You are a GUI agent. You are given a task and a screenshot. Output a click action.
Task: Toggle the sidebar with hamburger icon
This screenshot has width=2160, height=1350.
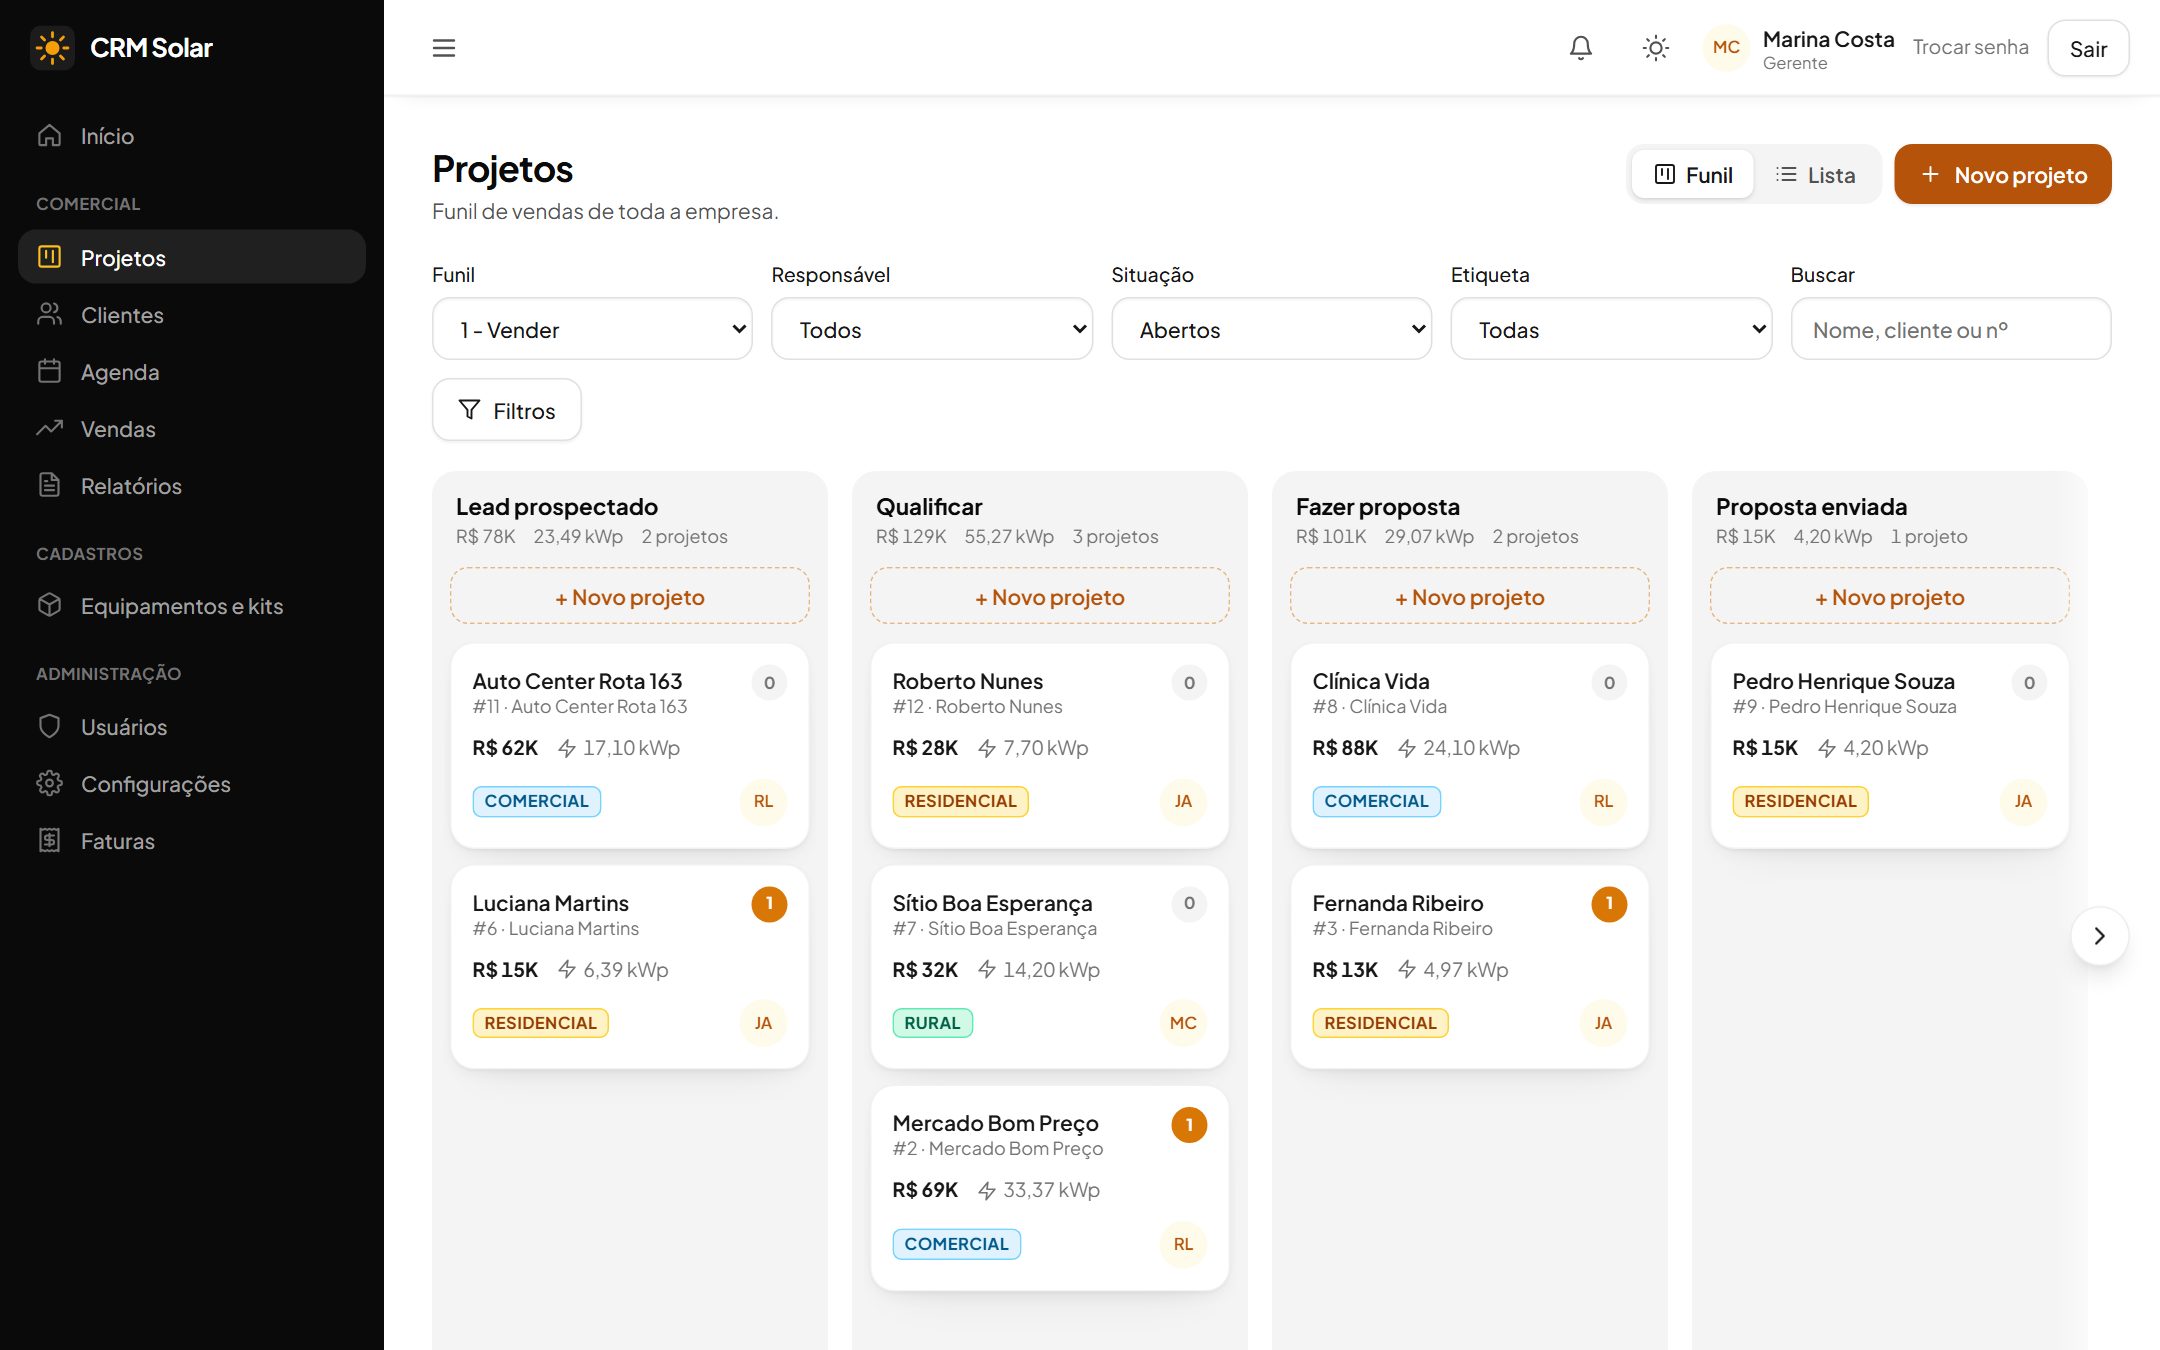444,48
